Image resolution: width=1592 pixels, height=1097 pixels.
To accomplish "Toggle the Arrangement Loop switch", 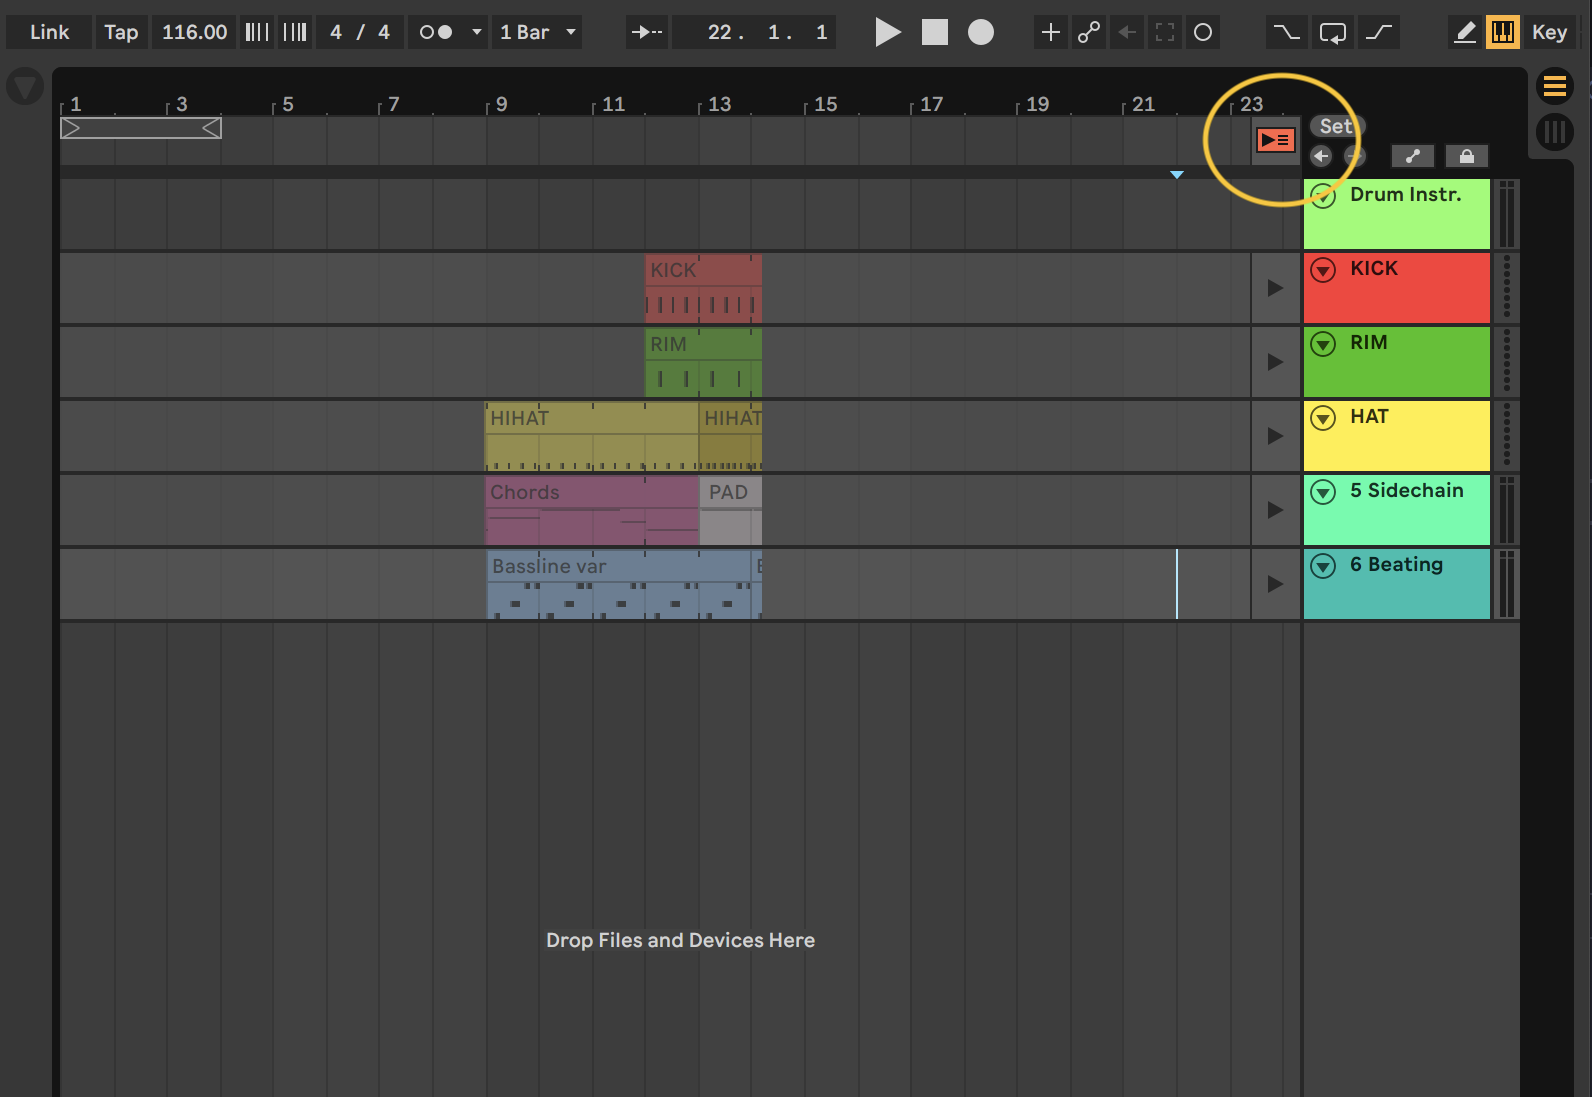I will point(1332,32).
